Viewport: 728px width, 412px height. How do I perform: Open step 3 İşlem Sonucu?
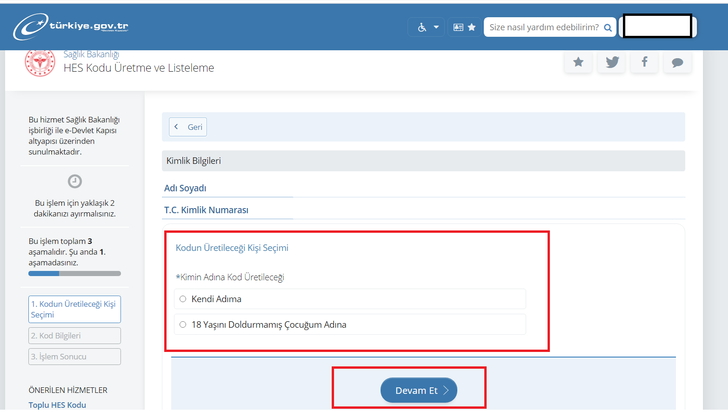(x=74, y=356)
